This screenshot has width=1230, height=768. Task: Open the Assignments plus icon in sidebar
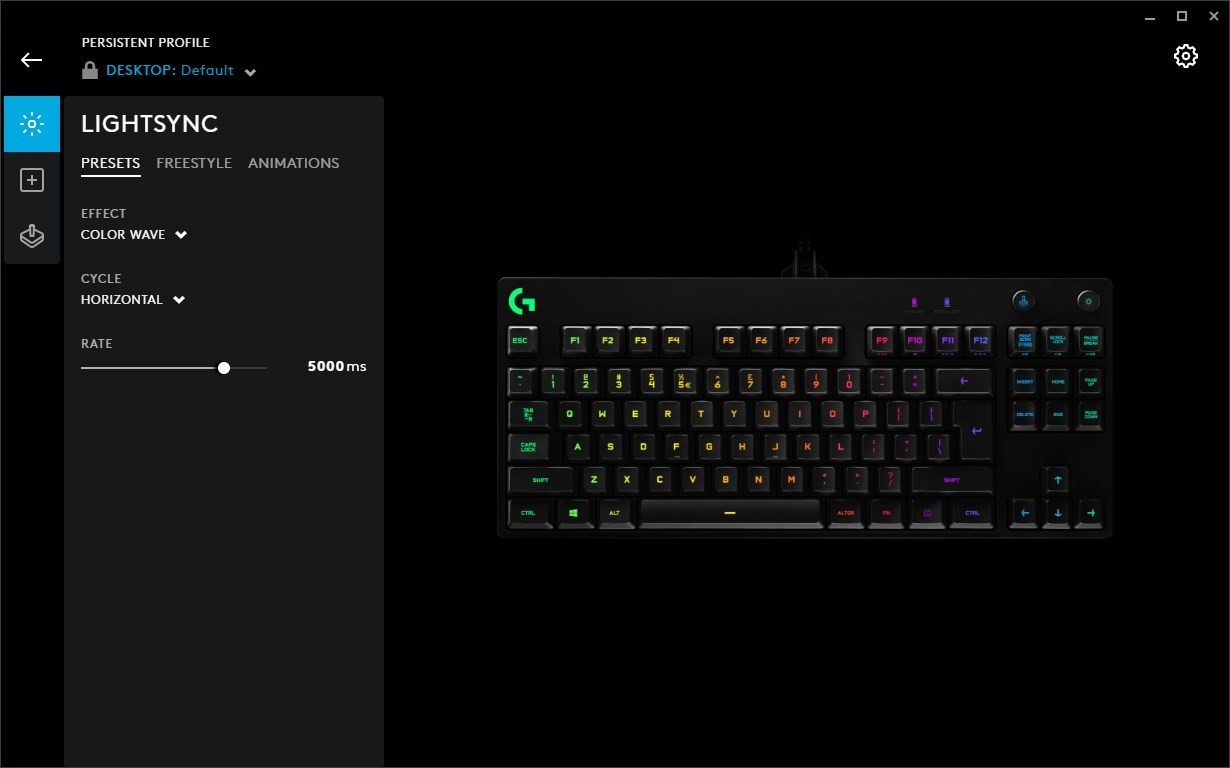32,180
